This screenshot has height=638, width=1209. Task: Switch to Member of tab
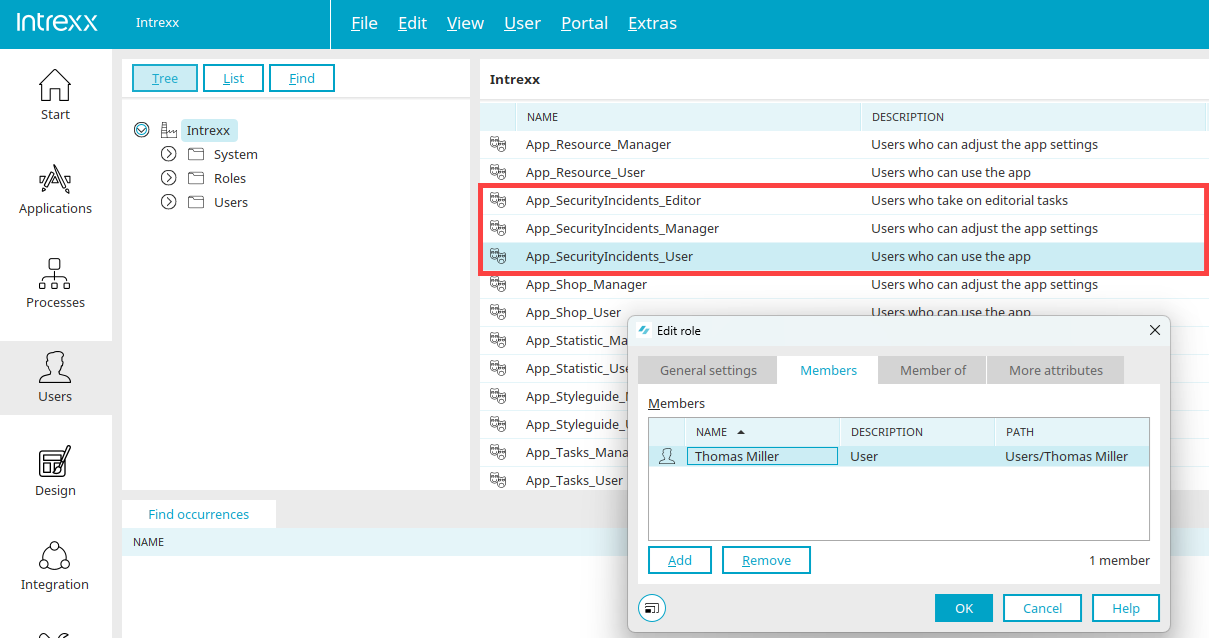(x=933, y=370)
